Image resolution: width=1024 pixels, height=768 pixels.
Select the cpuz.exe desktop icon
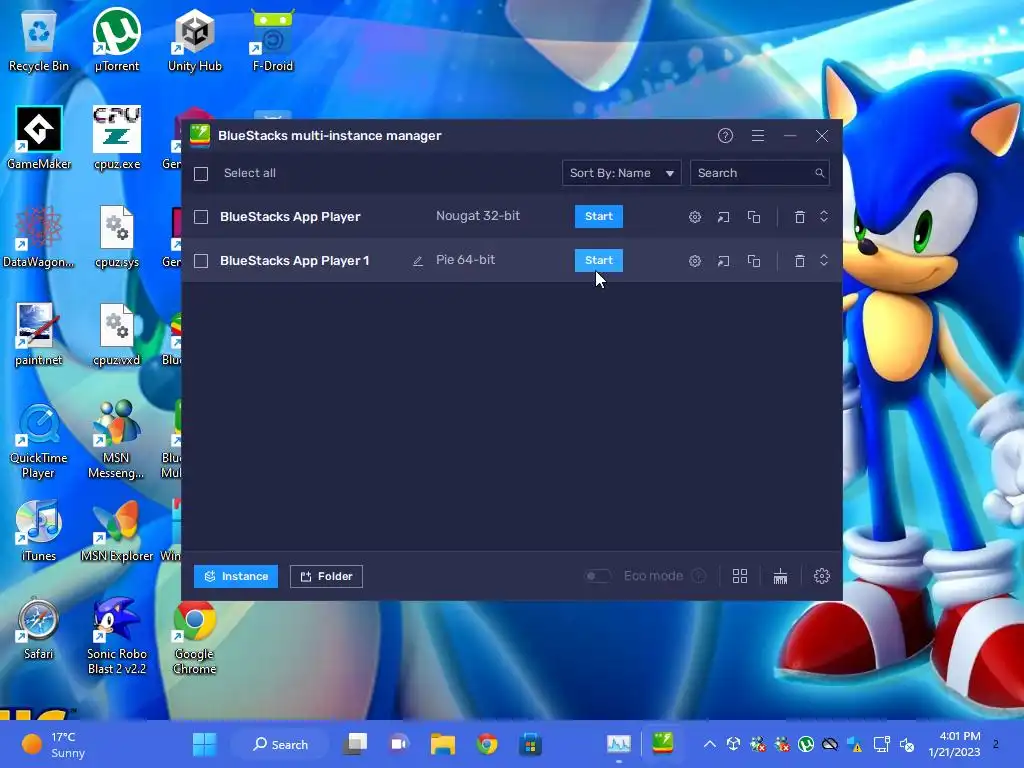pos(117,138)
